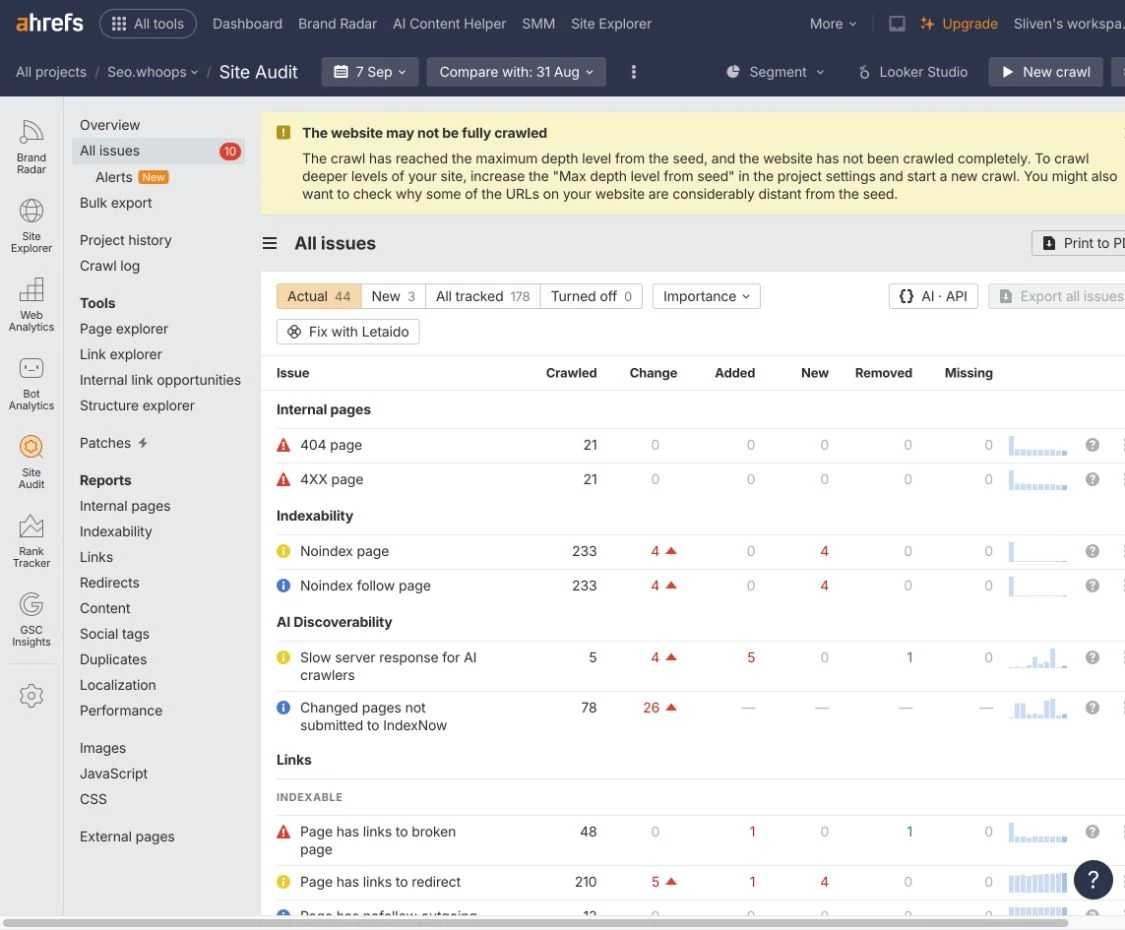Open Rank Tracker in the left sidebar

[31, 542]
